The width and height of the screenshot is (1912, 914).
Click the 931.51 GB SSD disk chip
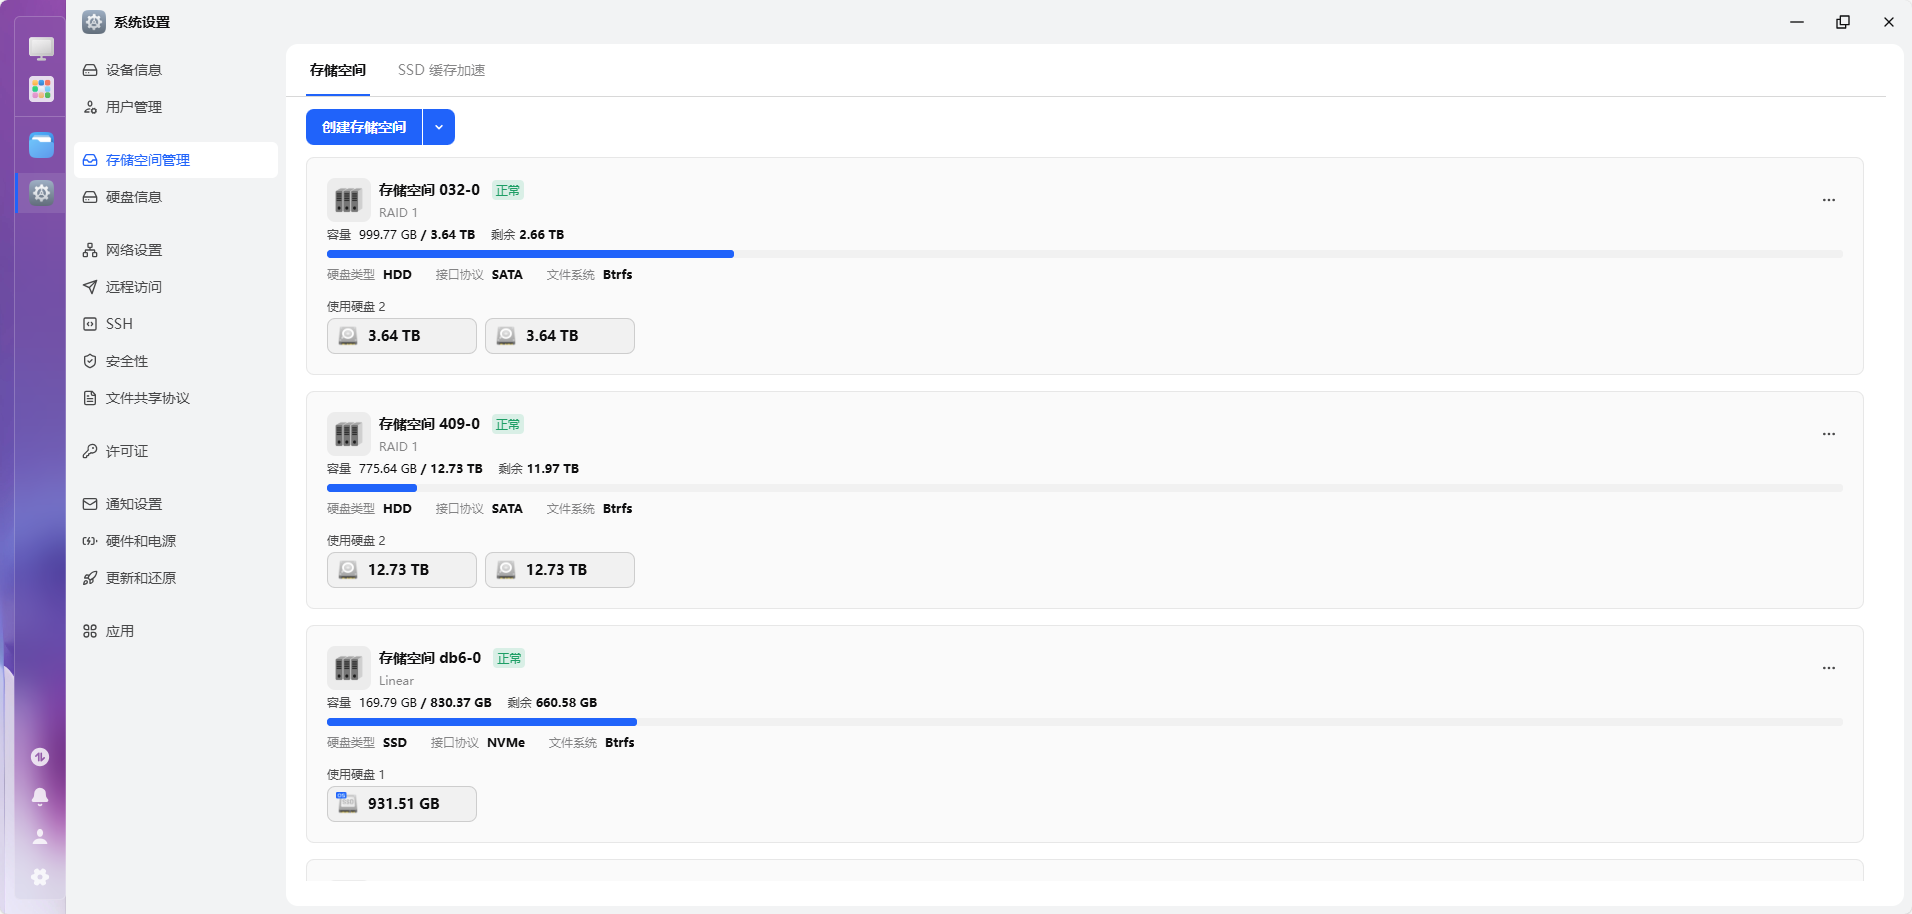pos(402,804)
